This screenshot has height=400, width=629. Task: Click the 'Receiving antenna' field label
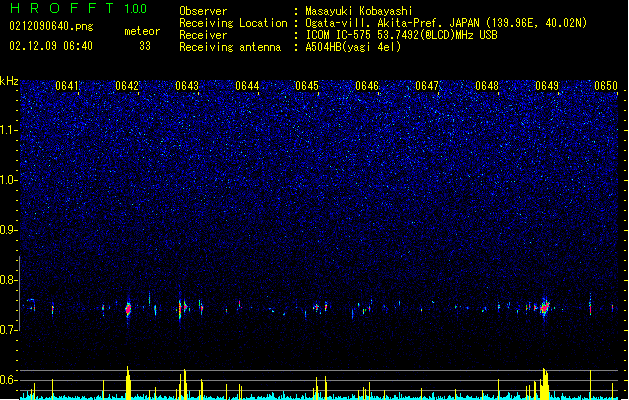click(230, 47)
